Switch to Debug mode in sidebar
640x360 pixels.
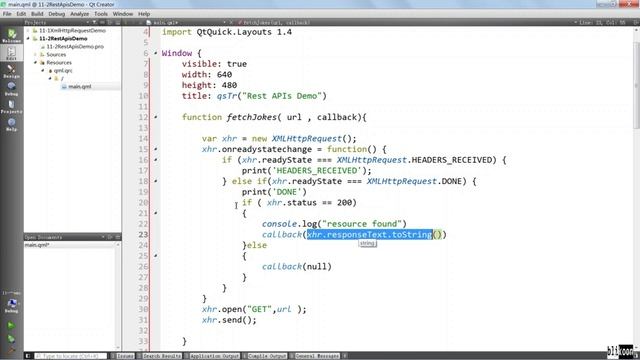tap(11, 89)
